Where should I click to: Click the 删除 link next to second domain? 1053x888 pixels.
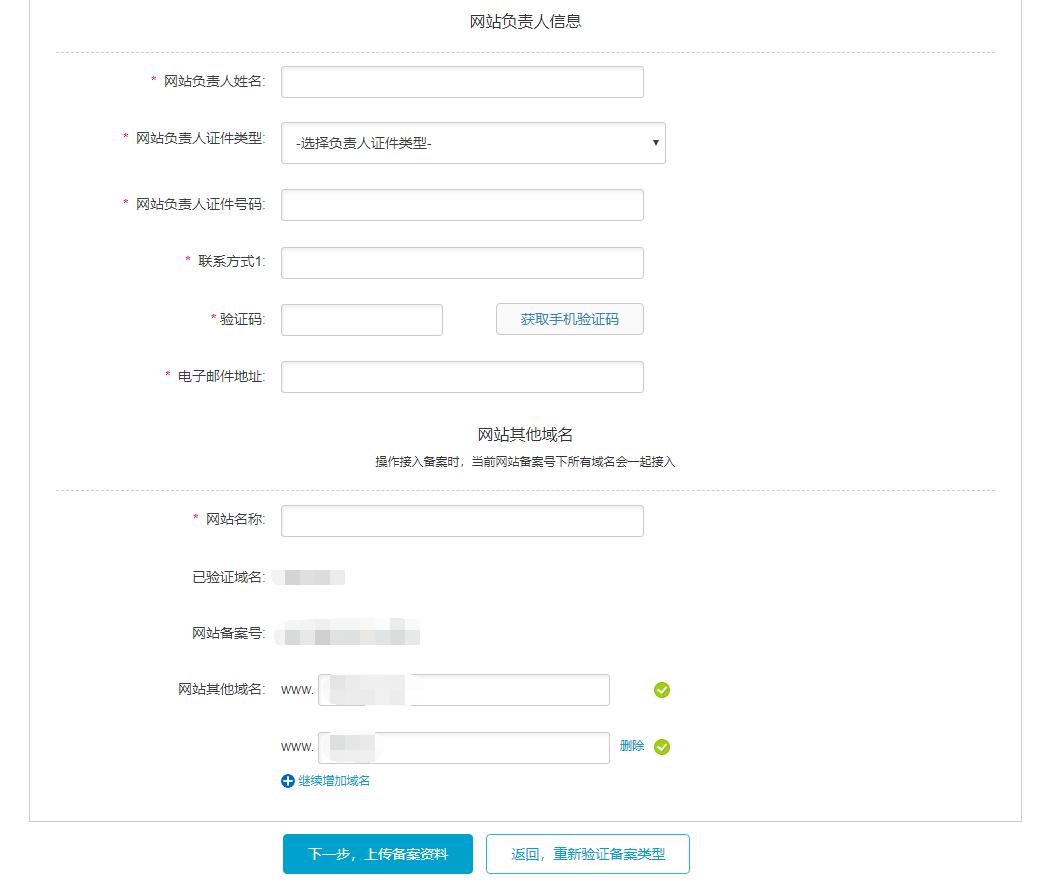(631, 747)
